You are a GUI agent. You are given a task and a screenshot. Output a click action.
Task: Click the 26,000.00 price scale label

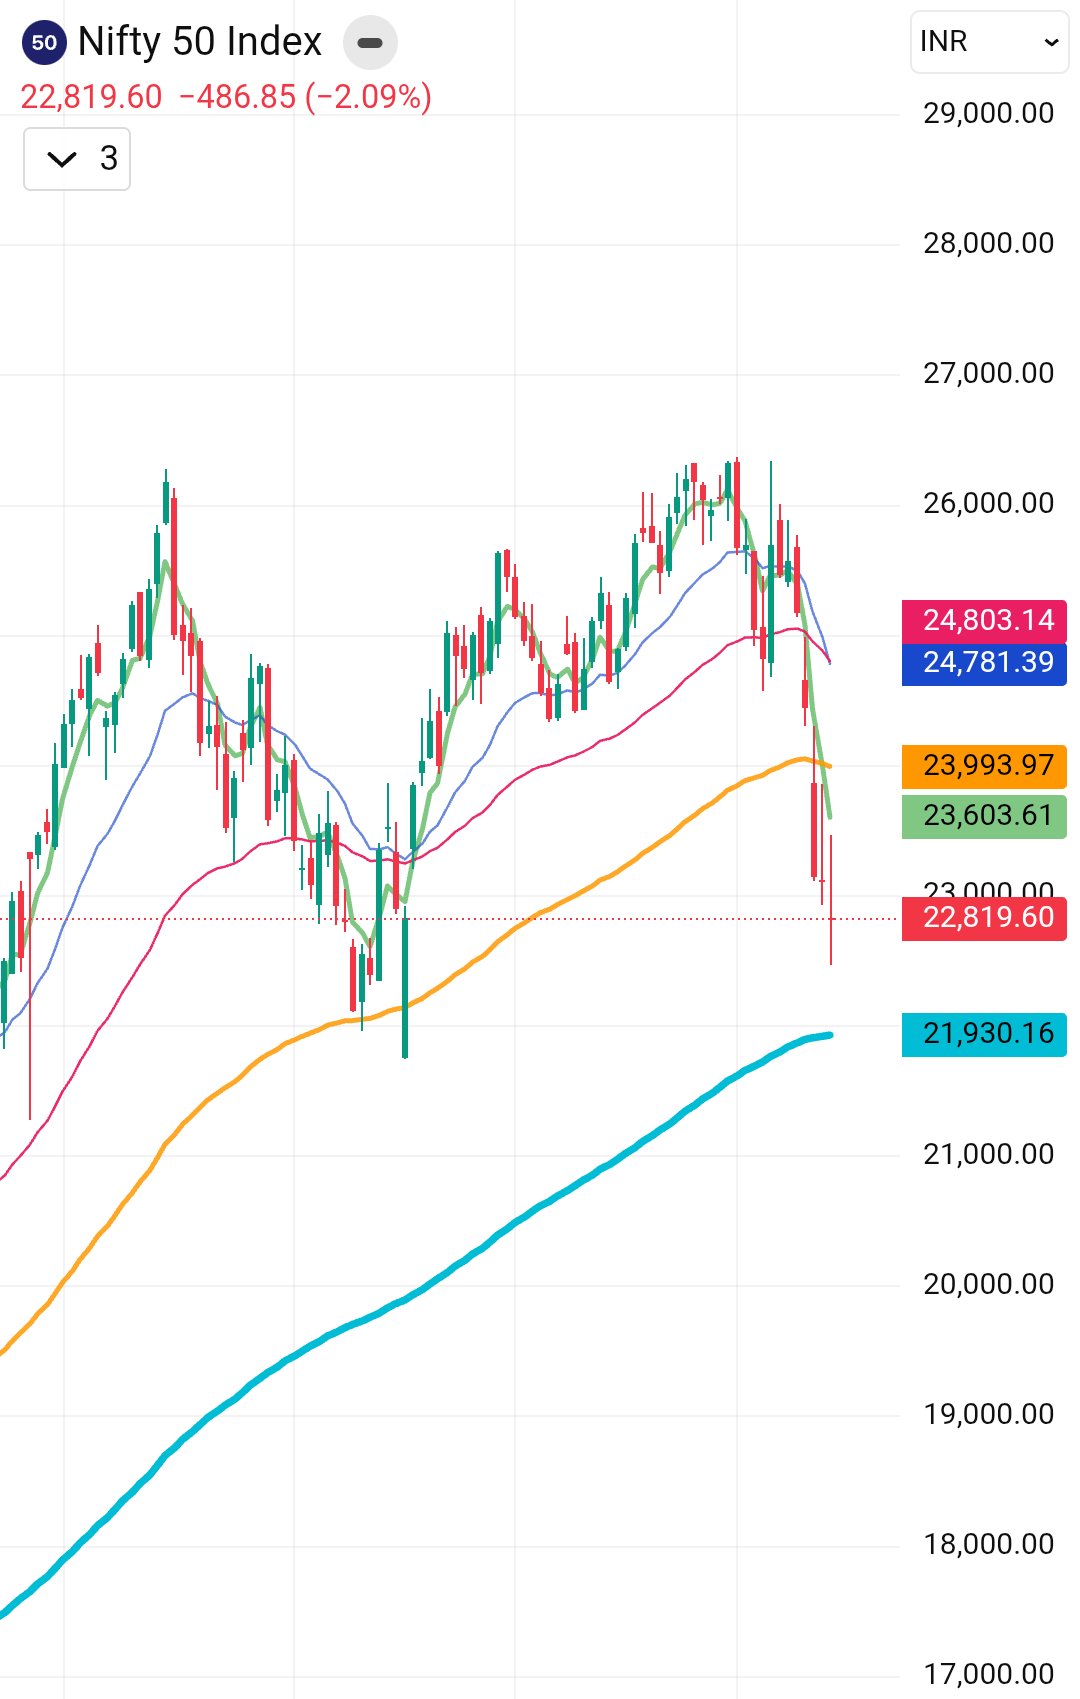coord(988,503)
